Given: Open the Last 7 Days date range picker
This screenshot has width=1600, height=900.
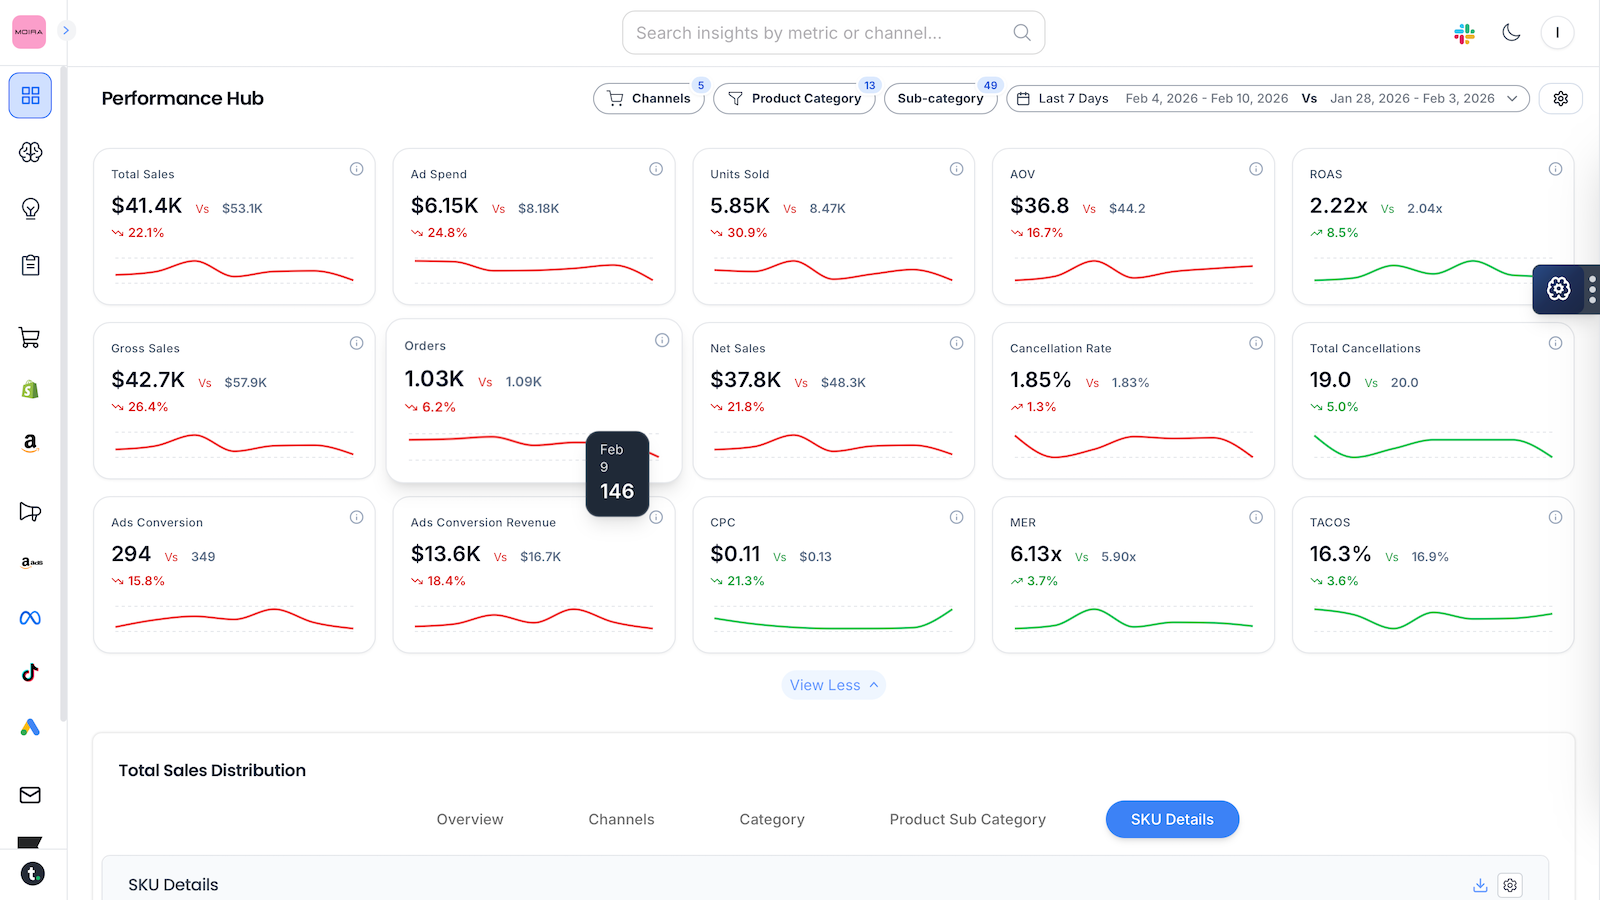Looking at the screenshot, I should click(x=1072, y=98).
